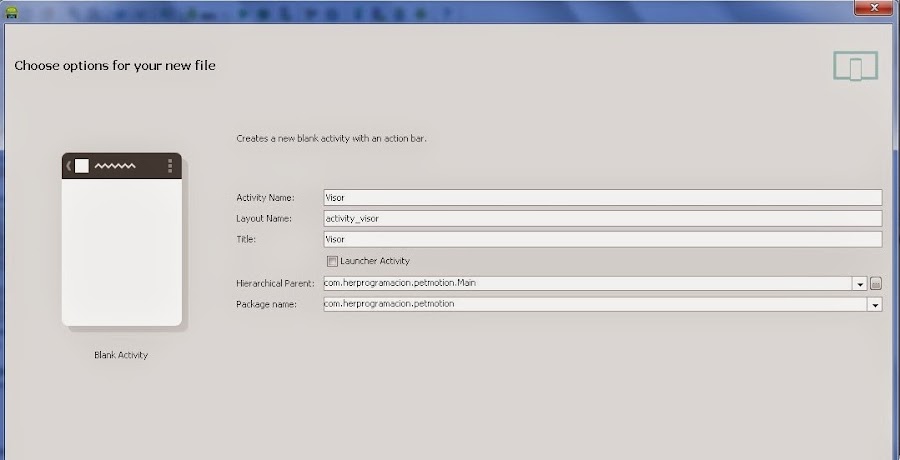
Task: Click the Blank Activity preview thumbnail
Action: (122, 239)
